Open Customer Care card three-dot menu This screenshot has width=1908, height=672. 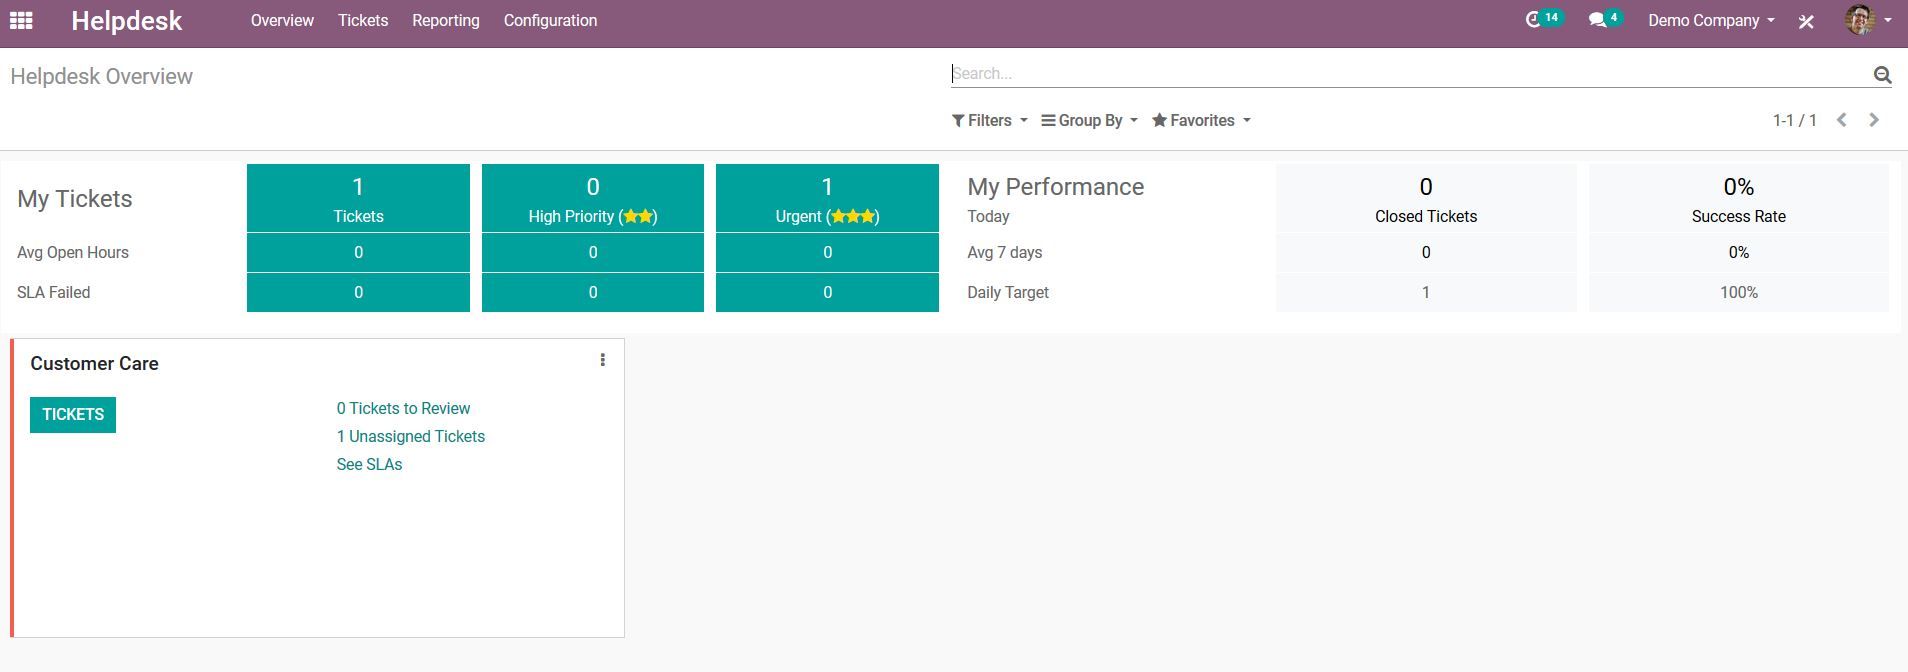[602, 360]
